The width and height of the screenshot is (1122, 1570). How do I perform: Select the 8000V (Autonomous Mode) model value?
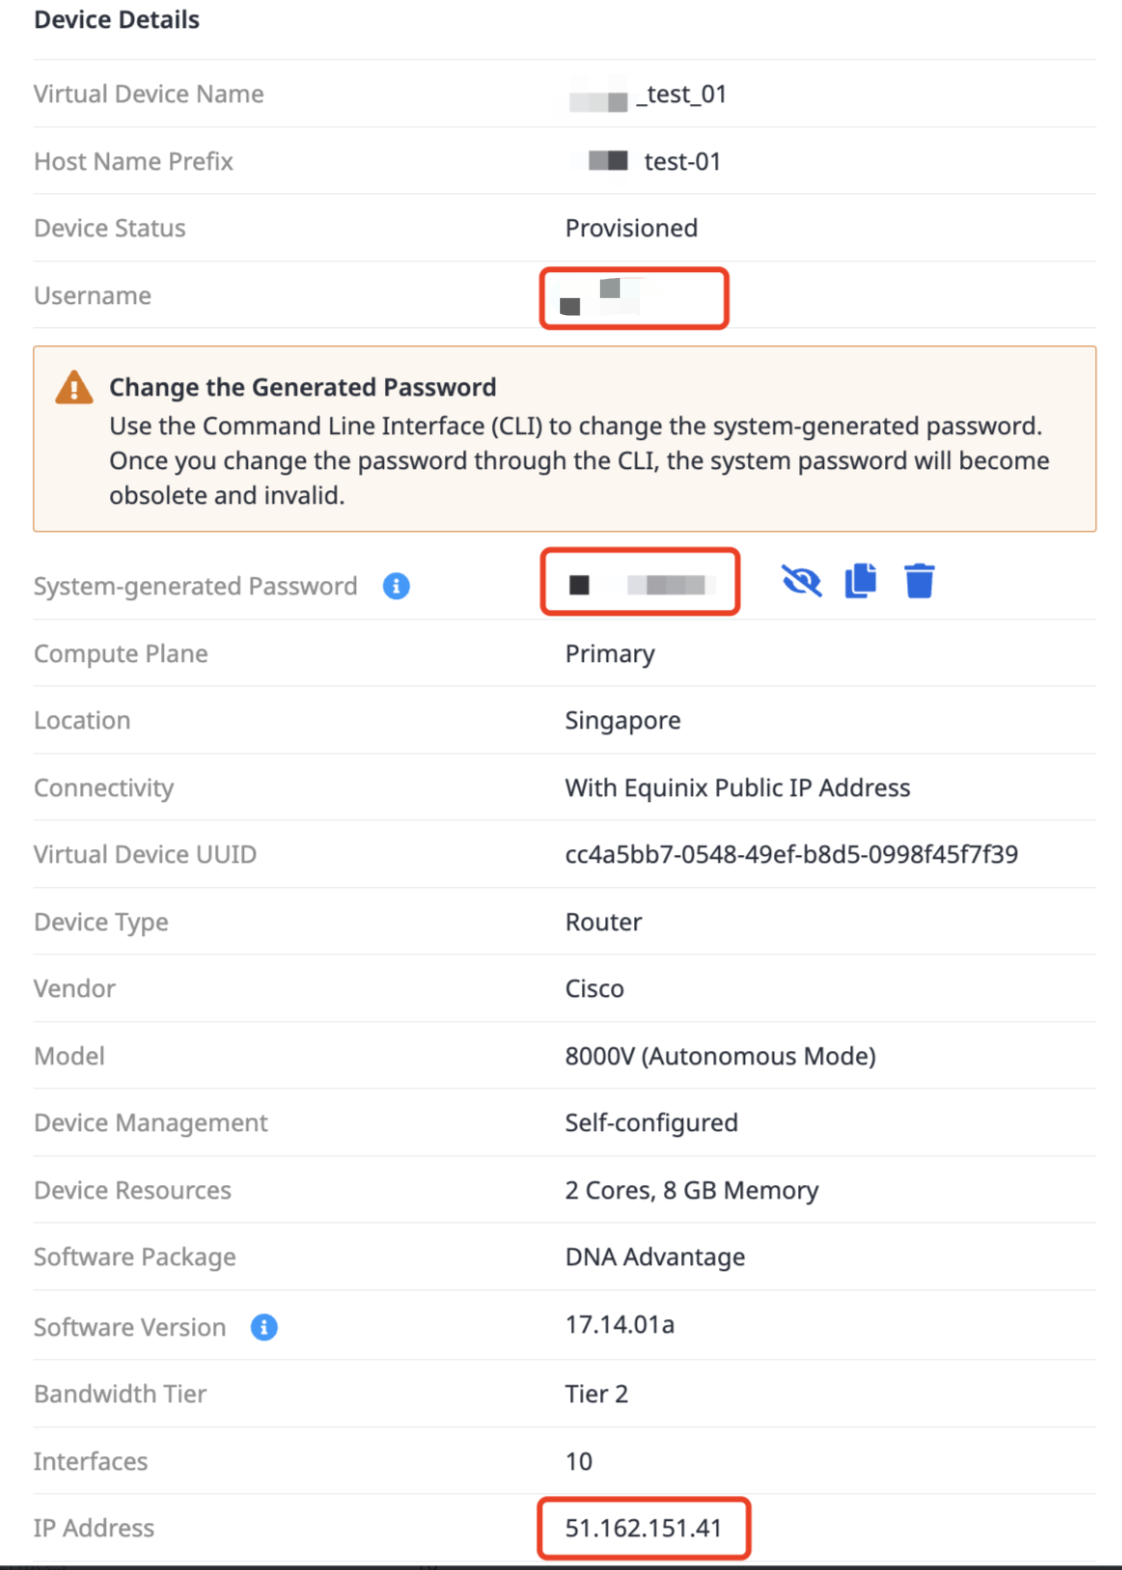[x=720, y=1056]
